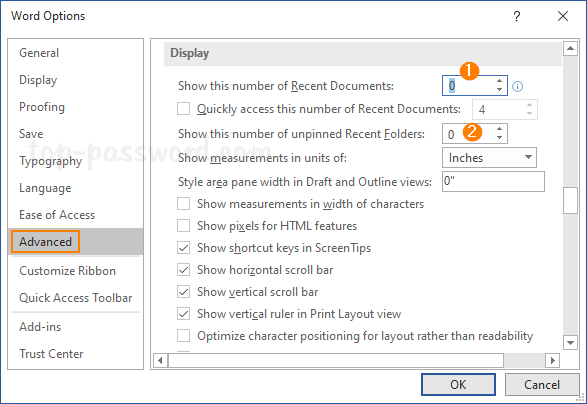Image resolution: width=587 pixels, height=404 pixels.
Task: Toggle Show pixels for HTML features
Action: coord(183,226)
